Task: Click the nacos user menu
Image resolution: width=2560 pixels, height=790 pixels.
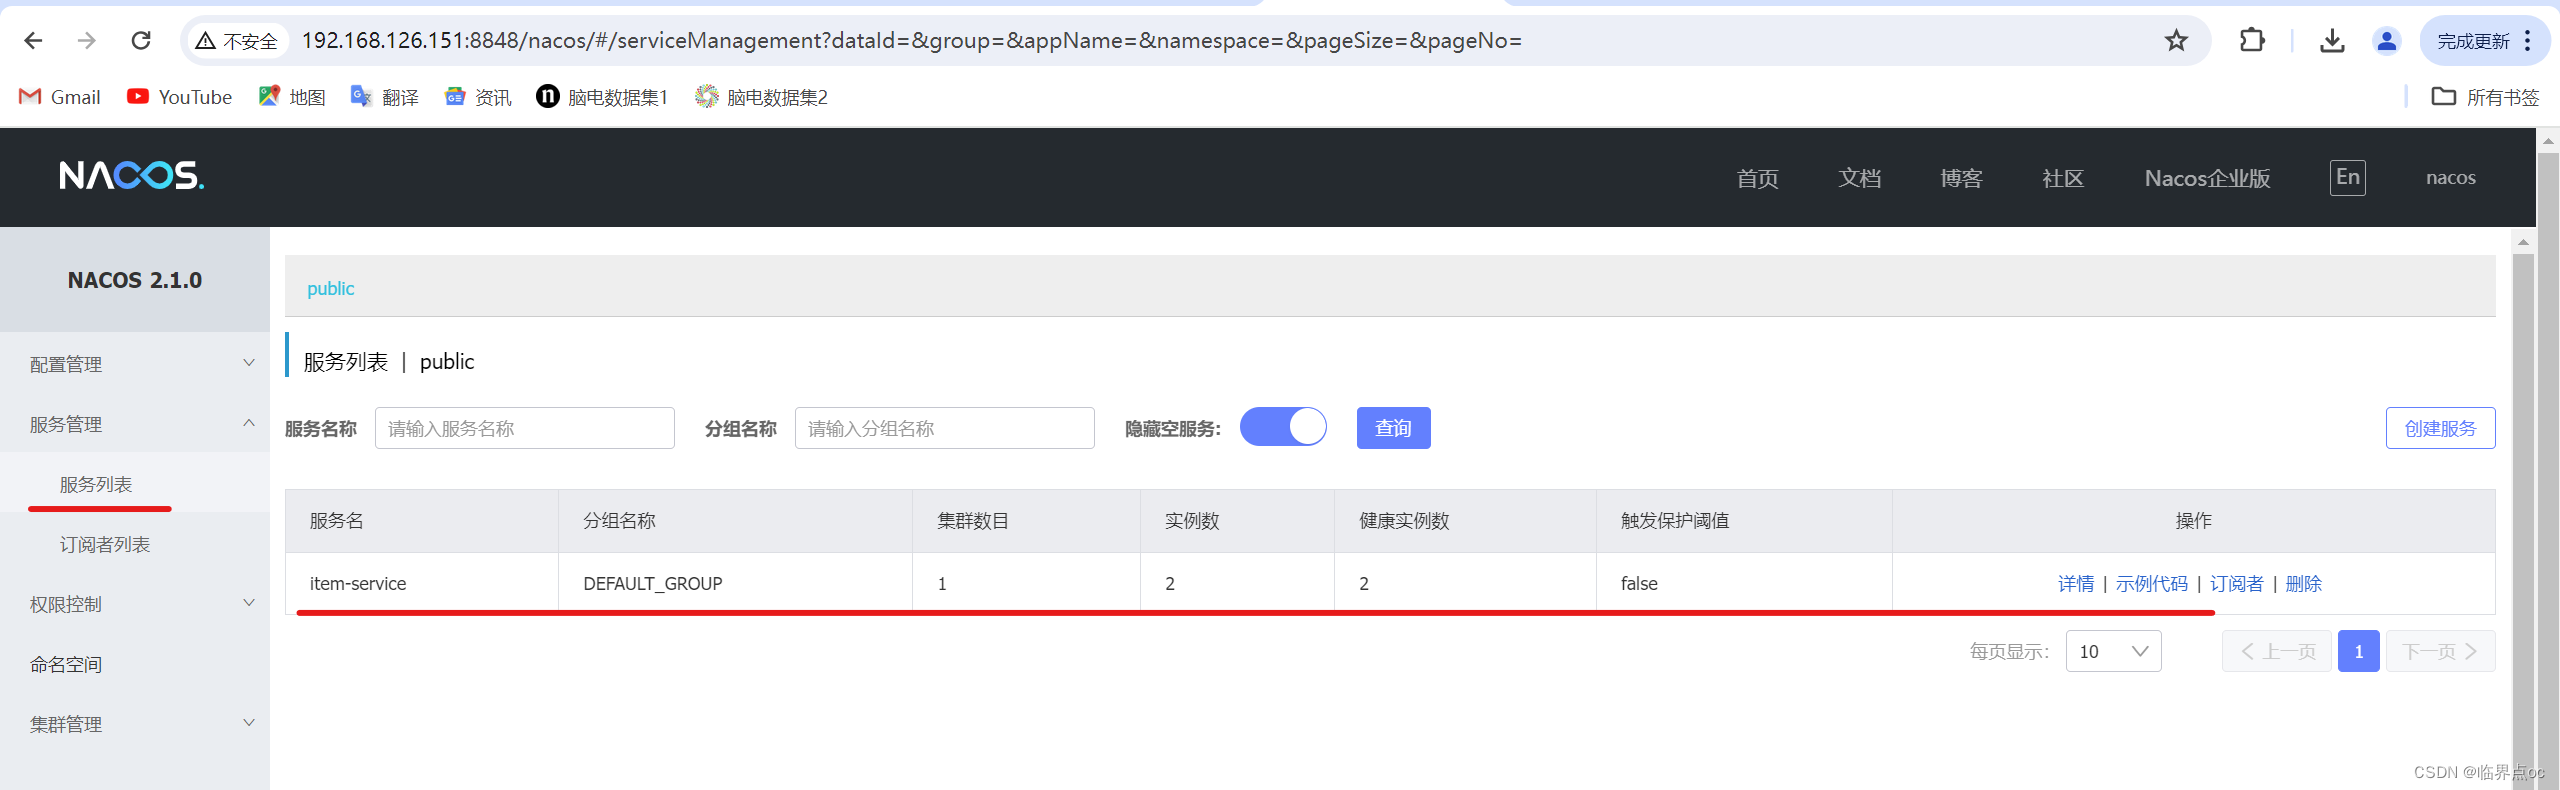Action: [x=2450, y=178]
